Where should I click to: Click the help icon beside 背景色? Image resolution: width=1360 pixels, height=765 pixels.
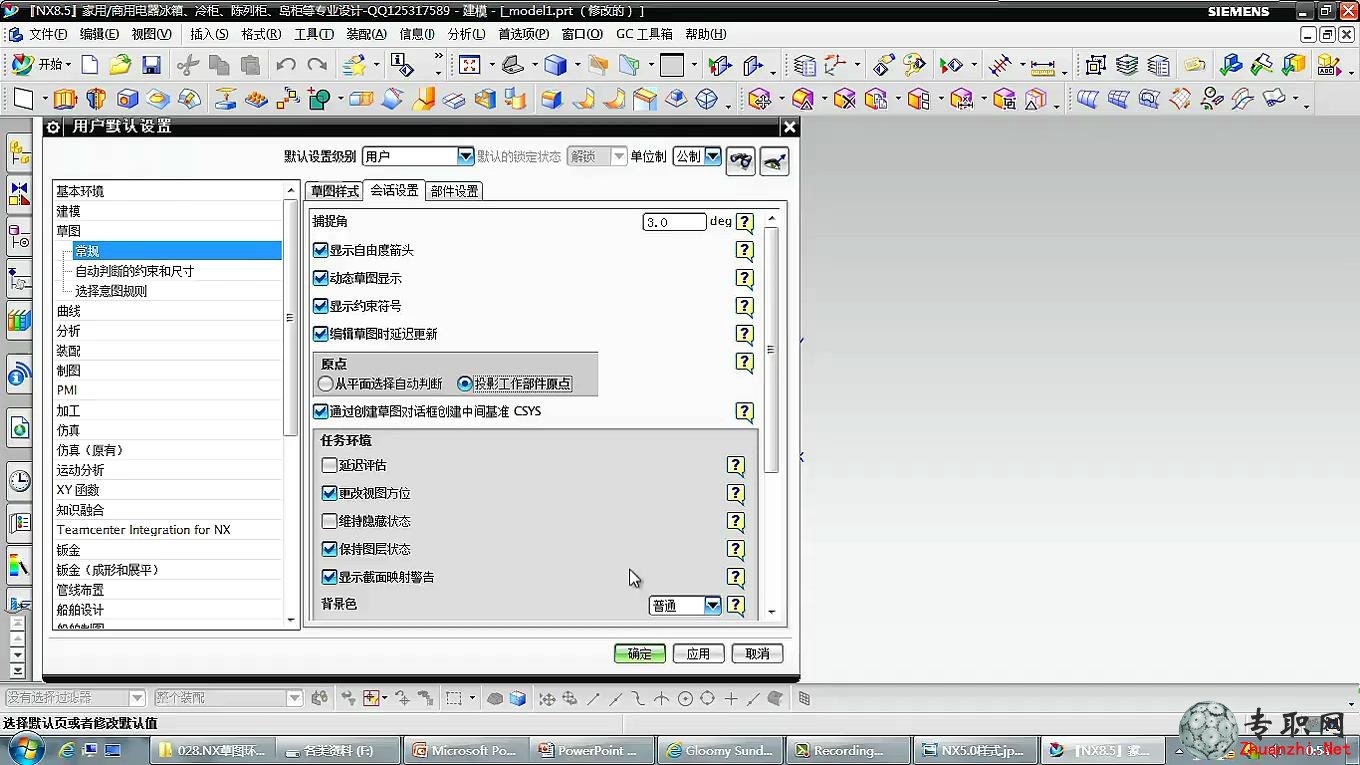[x=735, y=605]
